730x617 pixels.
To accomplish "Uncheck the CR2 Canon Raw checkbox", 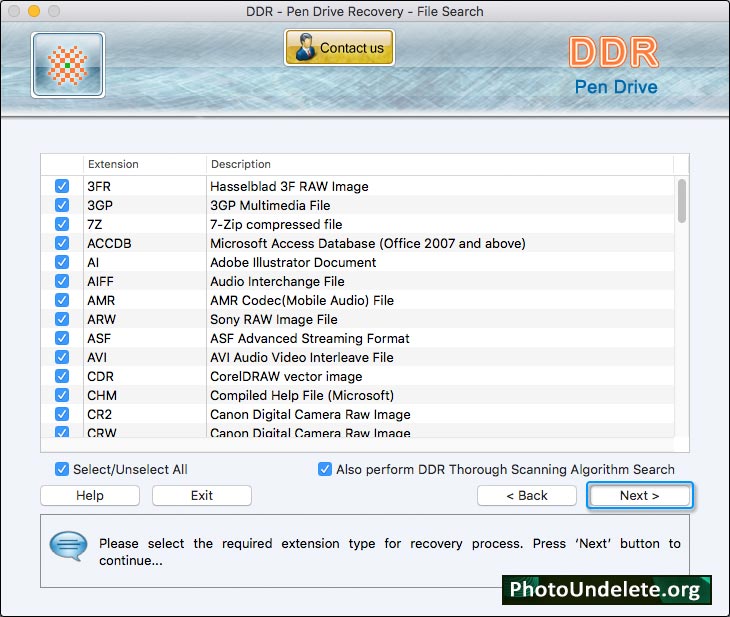I will tap(62, 414).
